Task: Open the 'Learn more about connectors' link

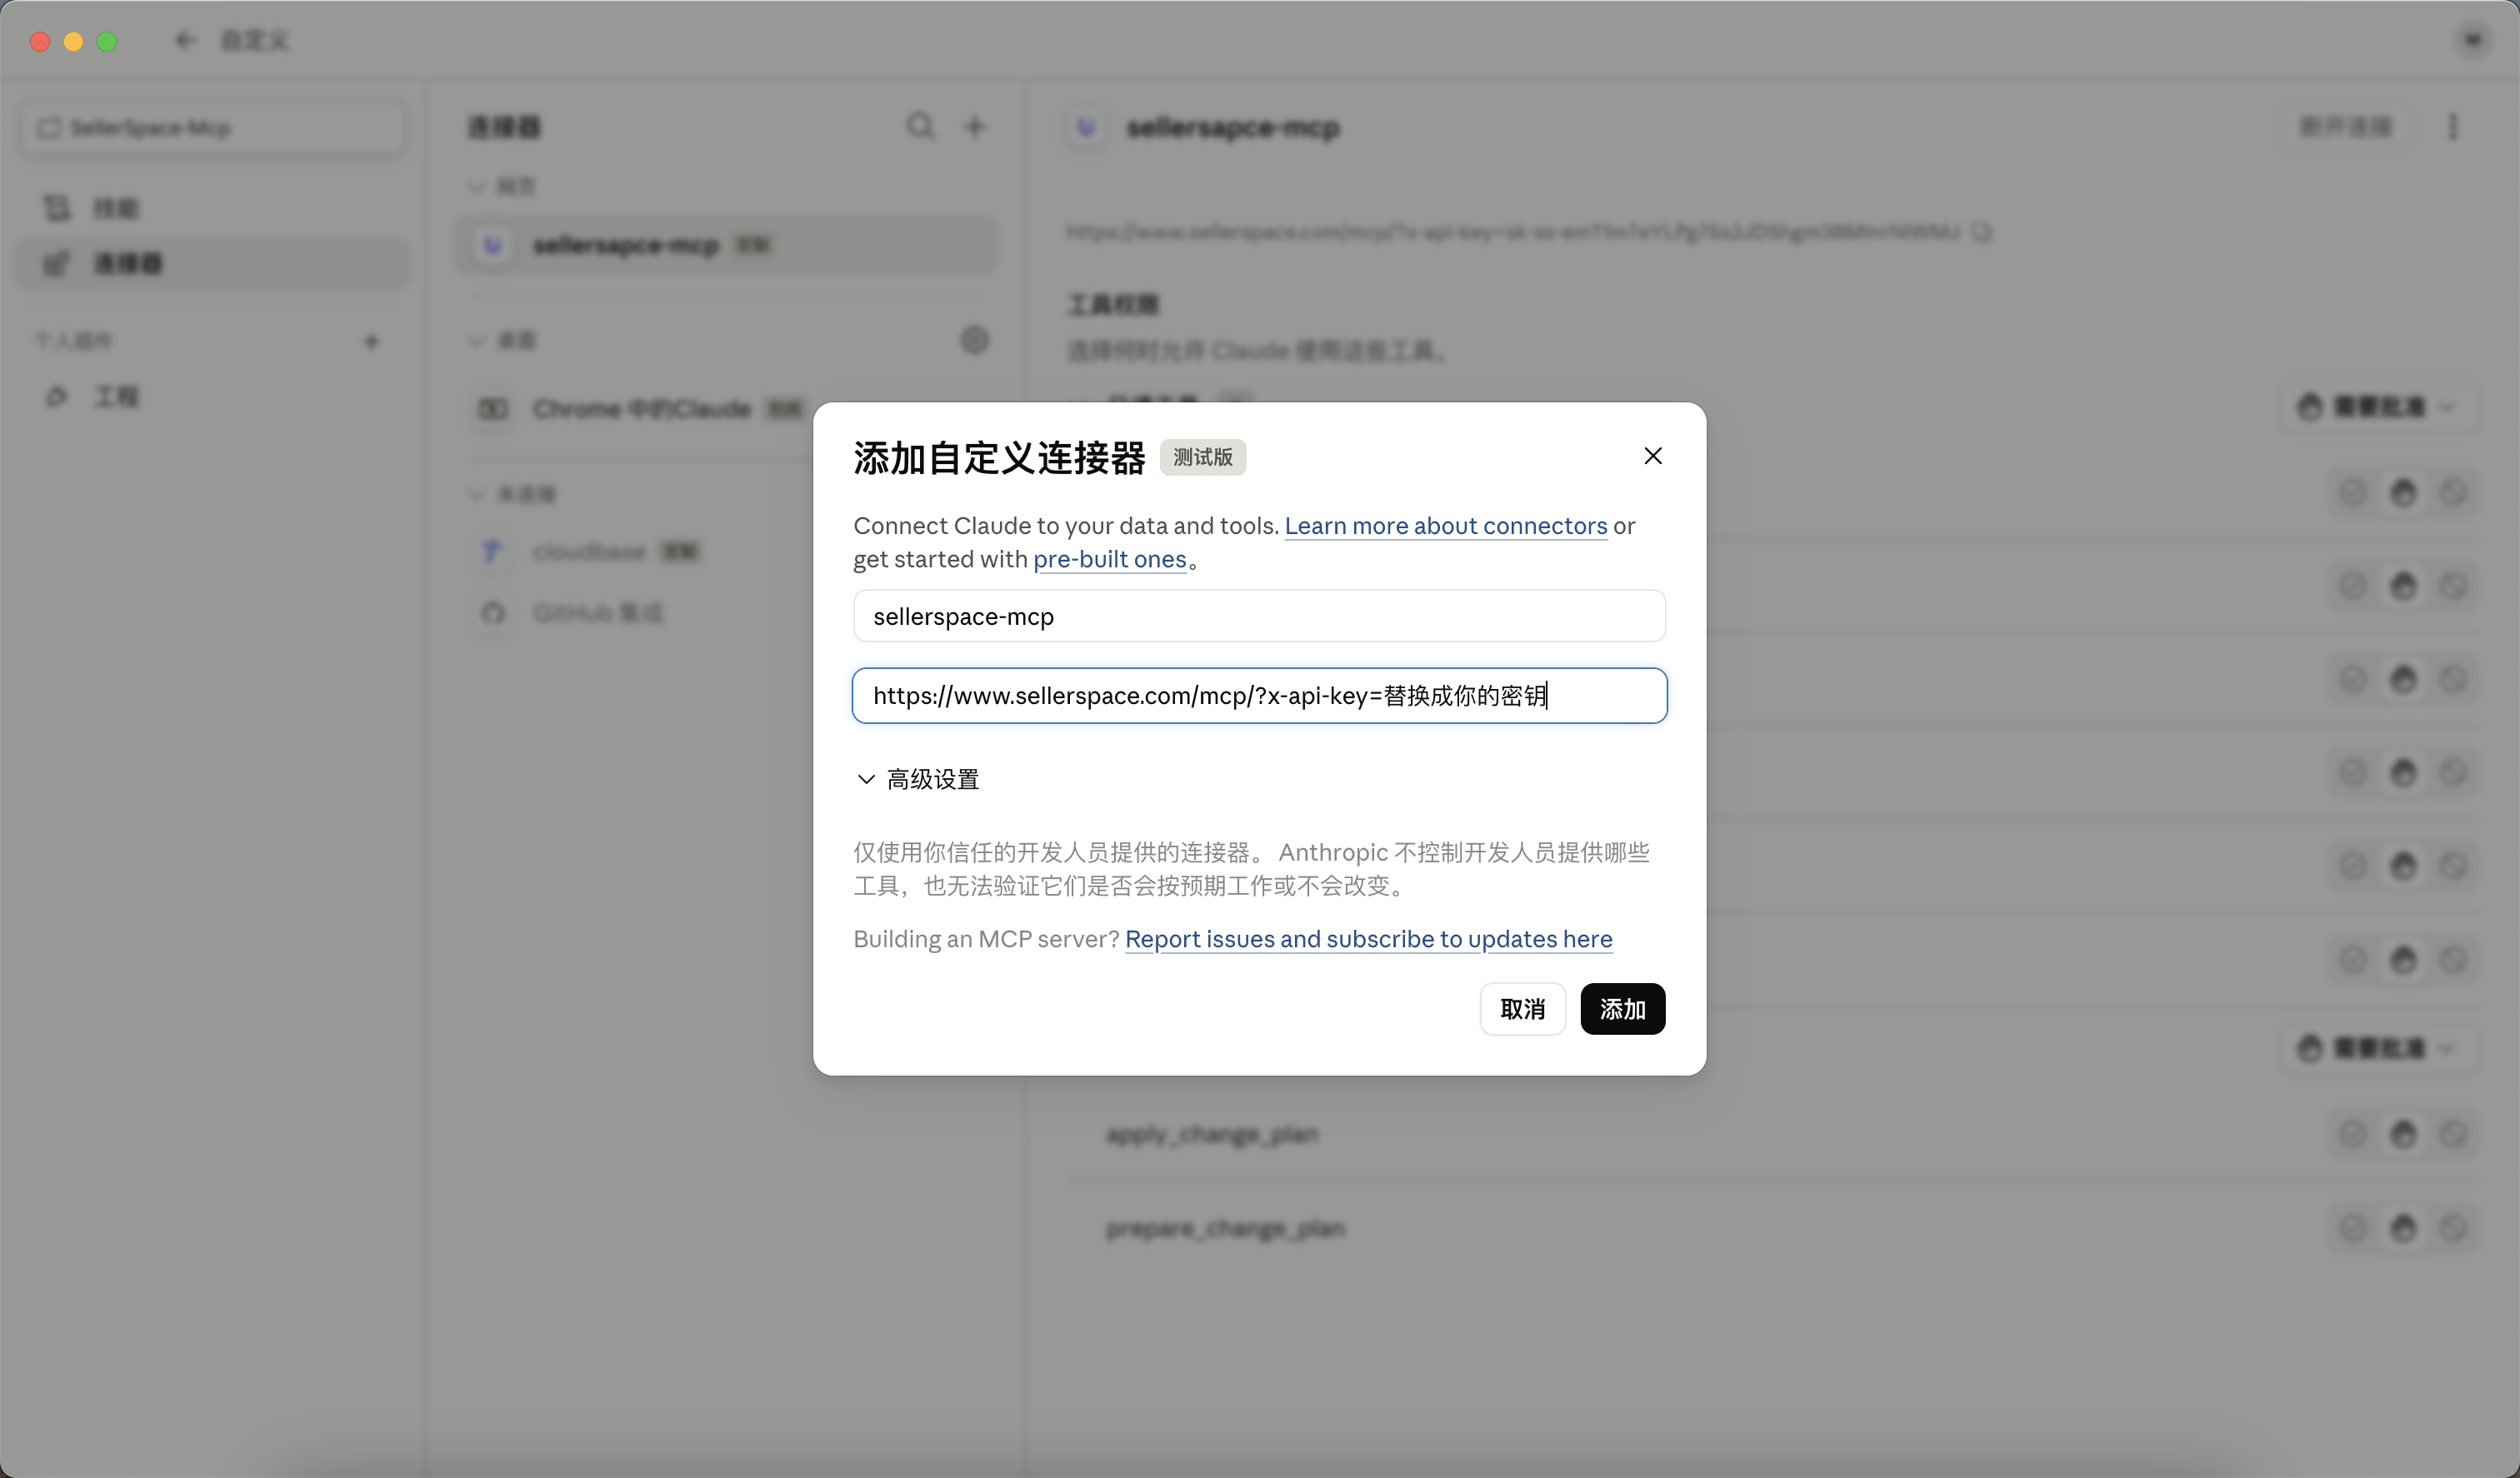Action: [1445, 526]
